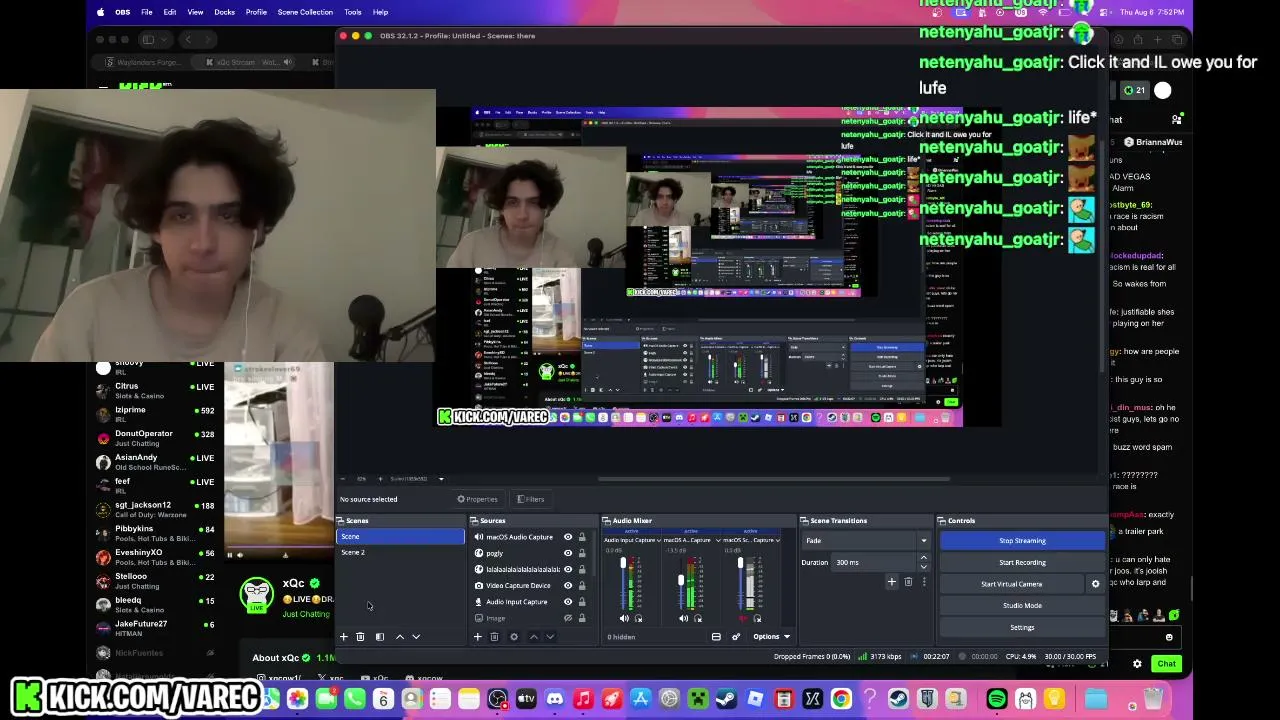Screen dimensions: 1280x720
Task: Click the Stop Streaming button
Action: (1022, 541)
